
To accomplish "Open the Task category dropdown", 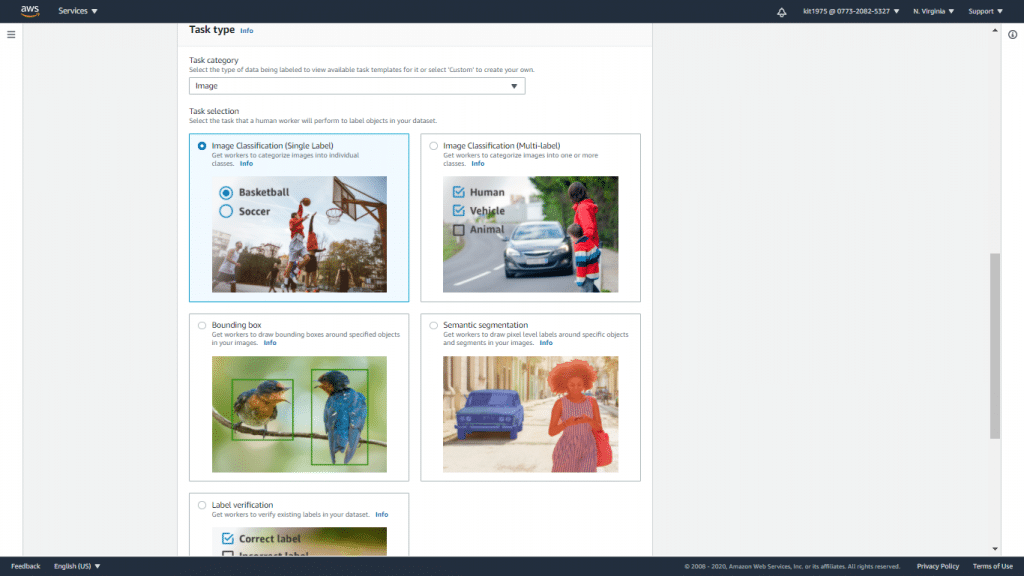I will 357,86.
